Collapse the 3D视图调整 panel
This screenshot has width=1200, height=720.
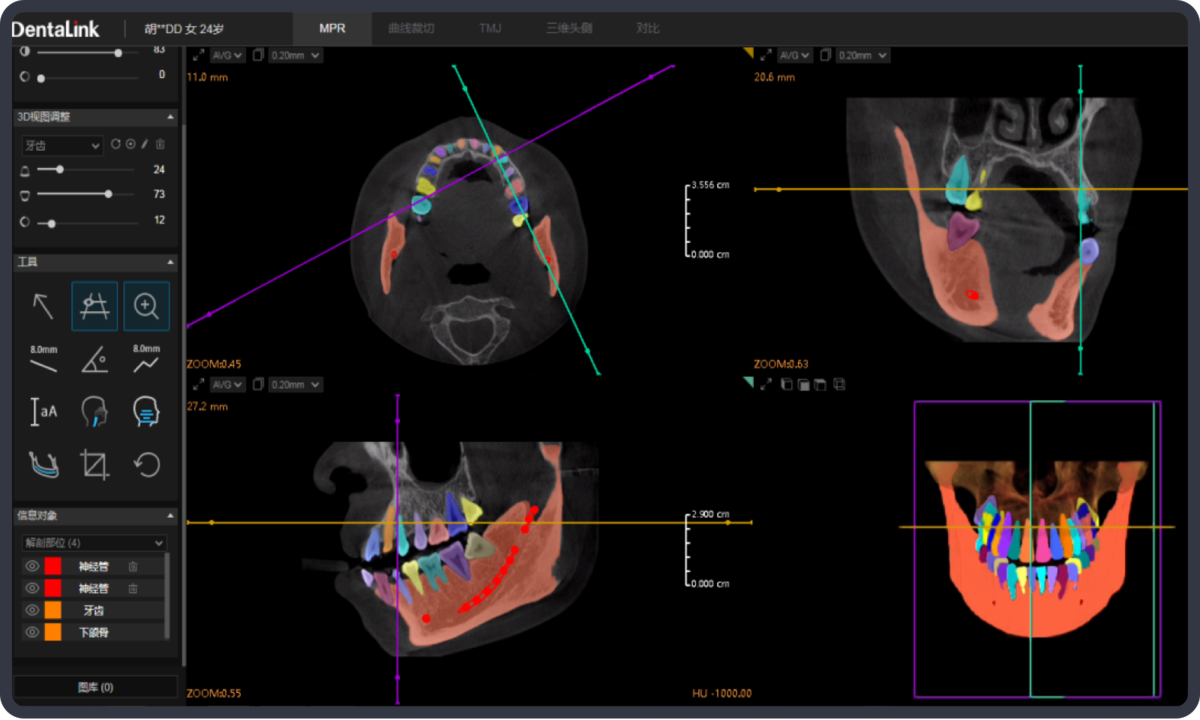pyautogui.click(x=170, y=117)
